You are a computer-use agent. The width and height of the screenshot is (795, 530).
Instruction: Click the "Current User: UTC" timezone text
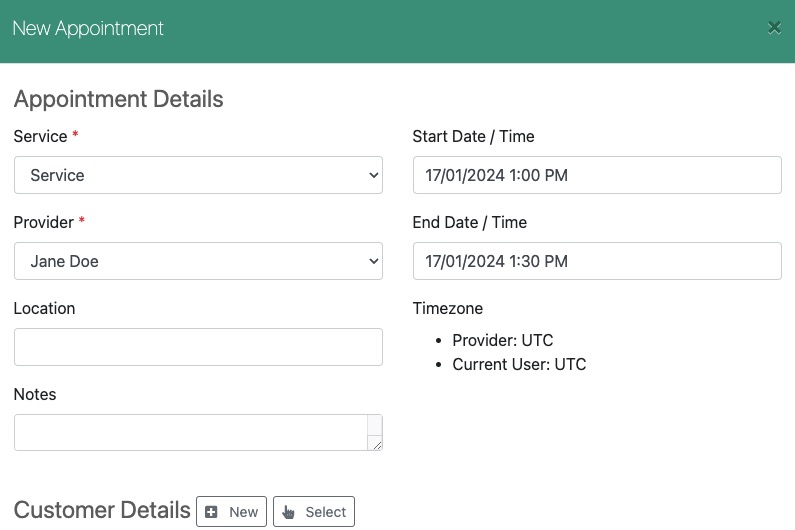coord(519,364)
